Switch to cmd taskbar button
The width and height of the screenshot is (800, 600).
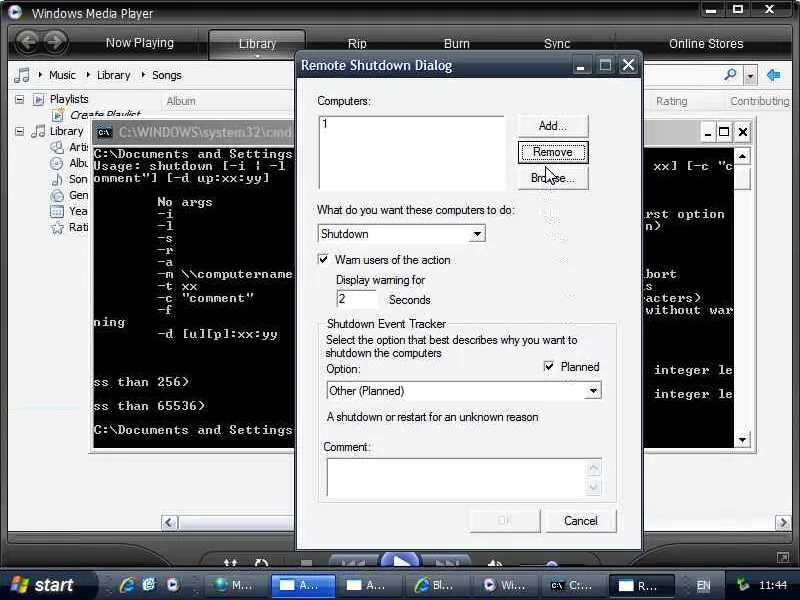pyautogui.click(x=573, y=585)
